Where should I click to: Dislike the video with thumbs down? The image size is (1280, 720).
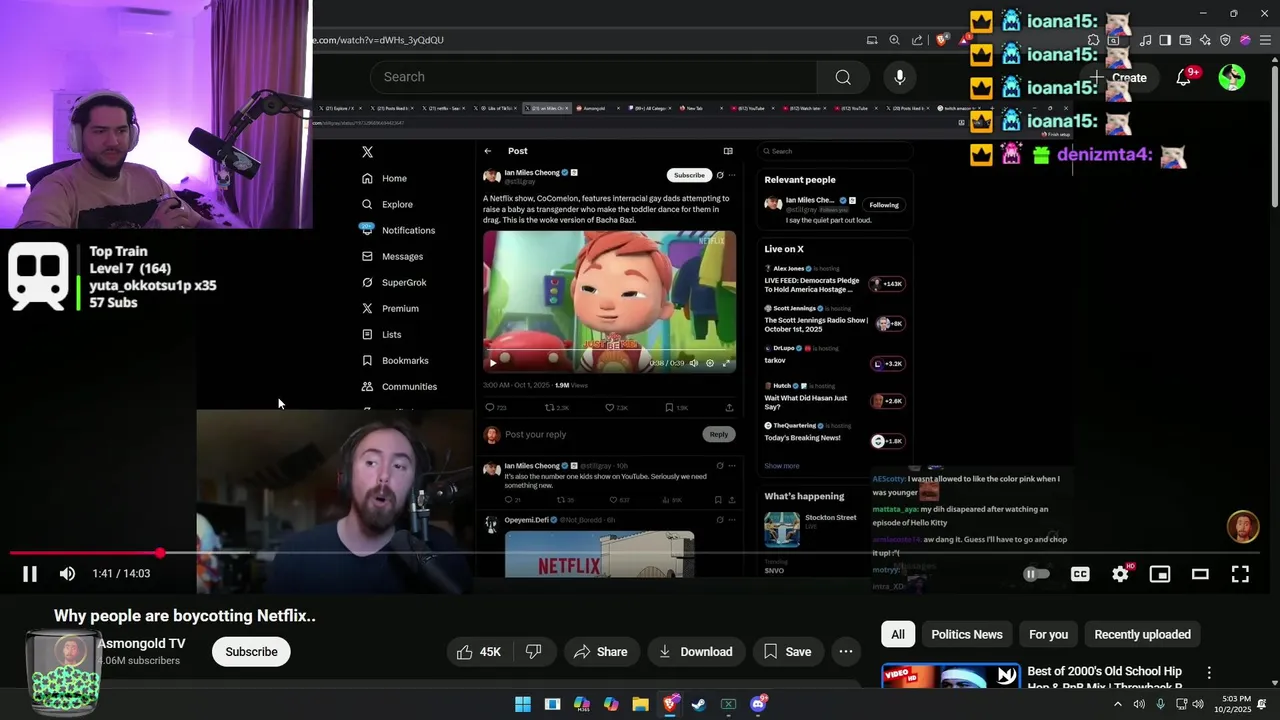click(534, 652)
